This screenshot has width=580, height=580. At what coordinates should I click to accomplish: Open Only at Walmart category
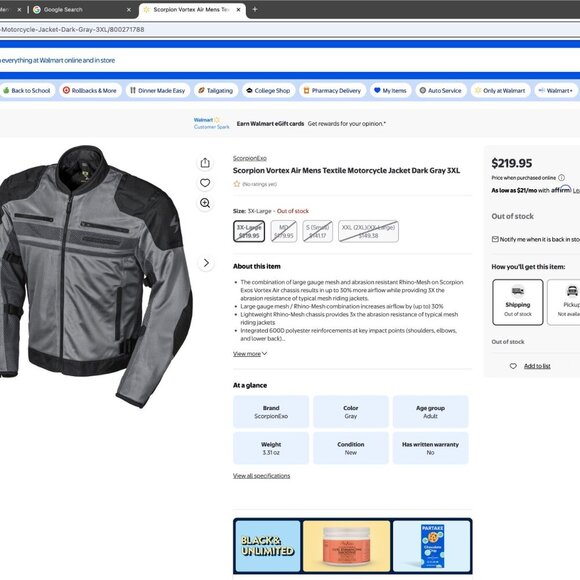click(500, 90)
